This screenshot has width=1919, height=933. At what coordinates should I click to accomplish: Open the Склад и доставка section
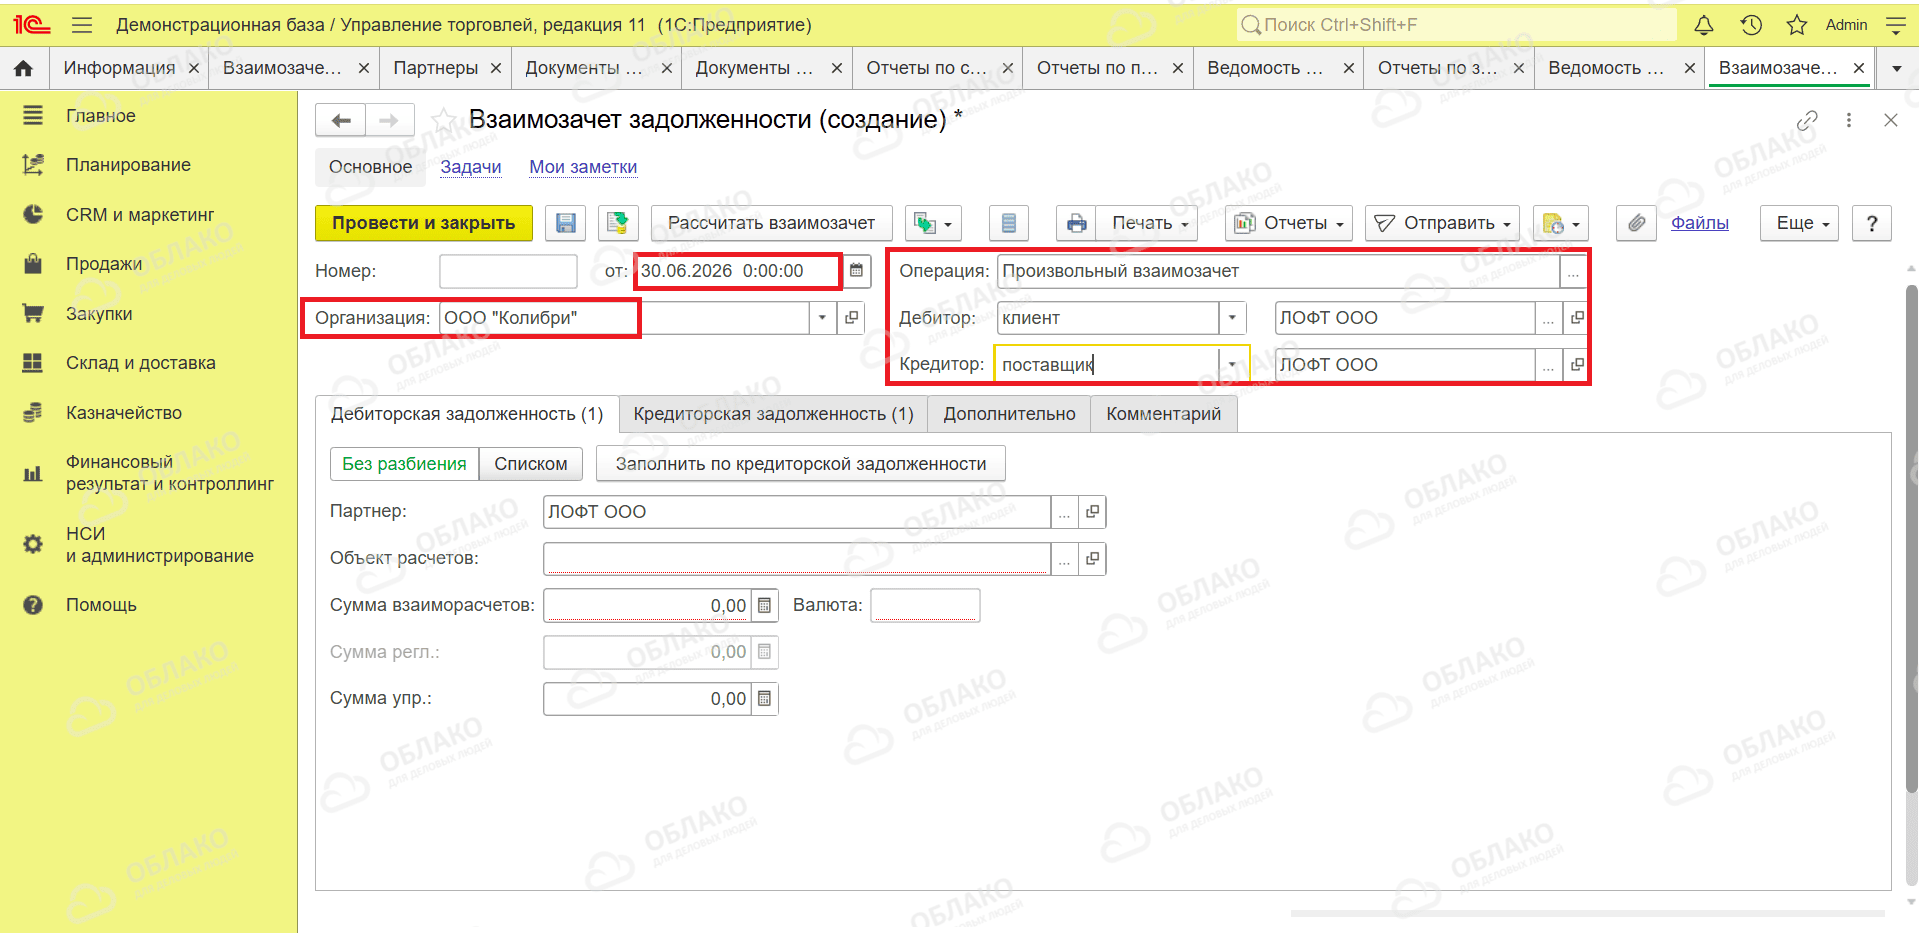point(141,363)
